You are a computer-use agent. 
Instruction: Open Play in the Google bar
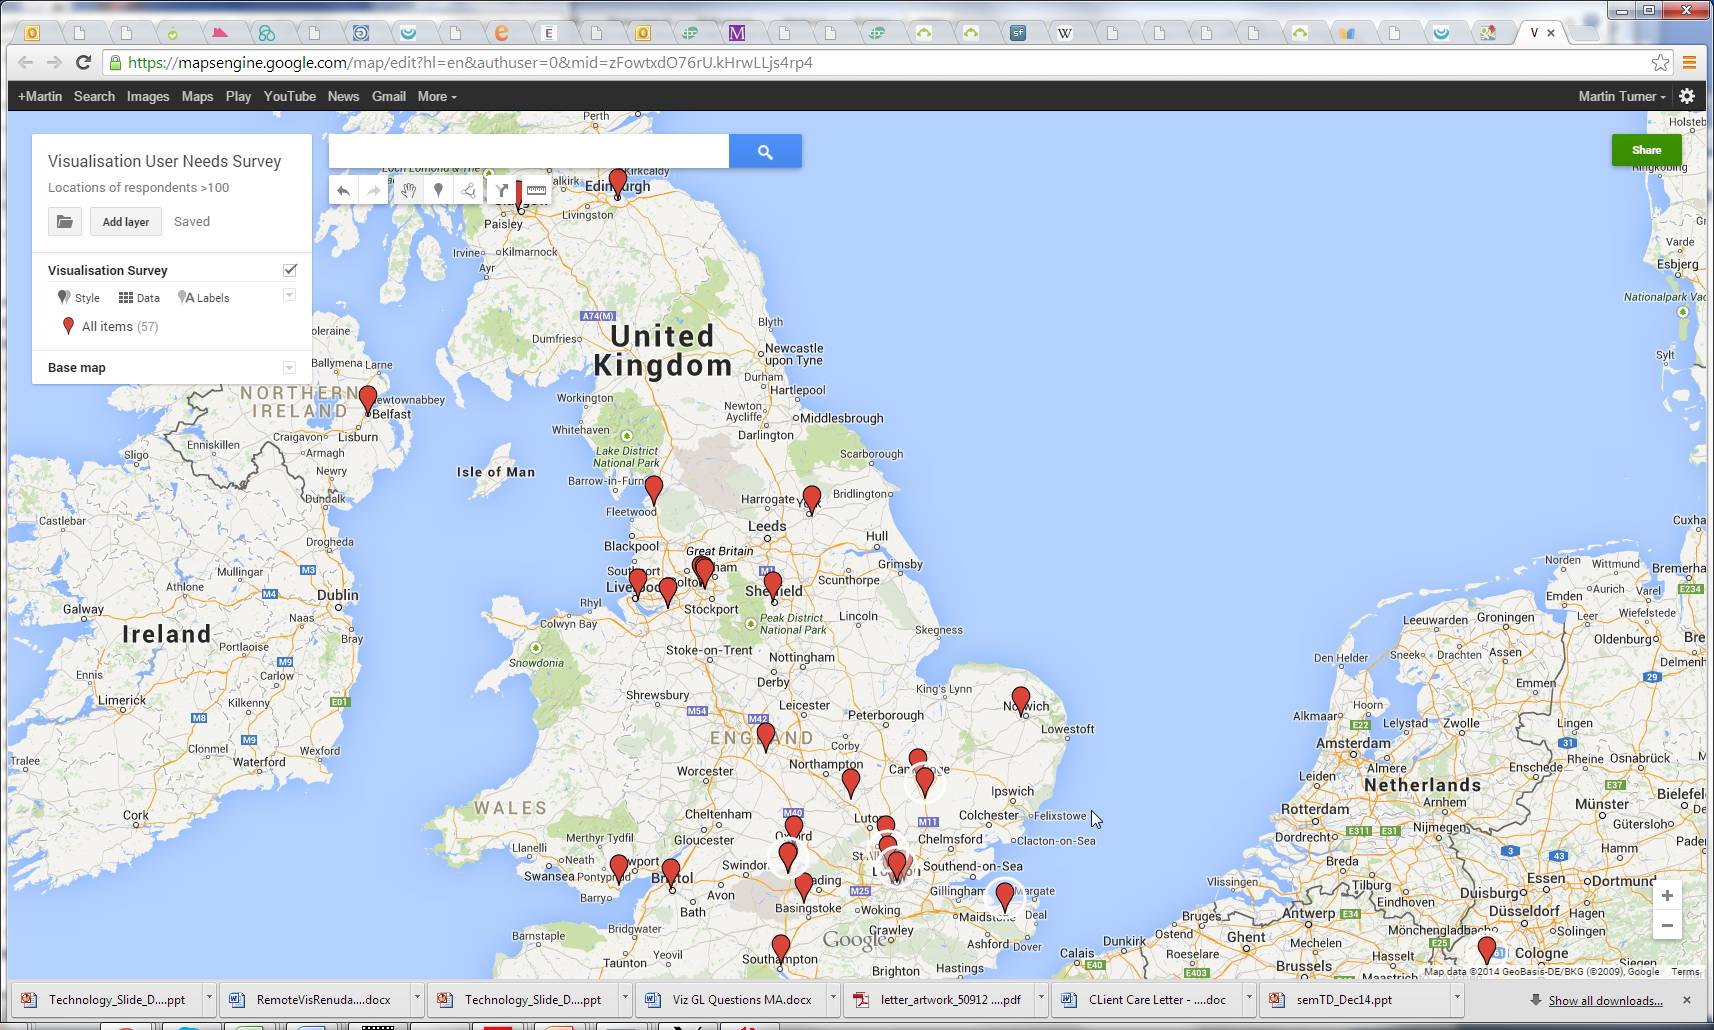(238, 96)
